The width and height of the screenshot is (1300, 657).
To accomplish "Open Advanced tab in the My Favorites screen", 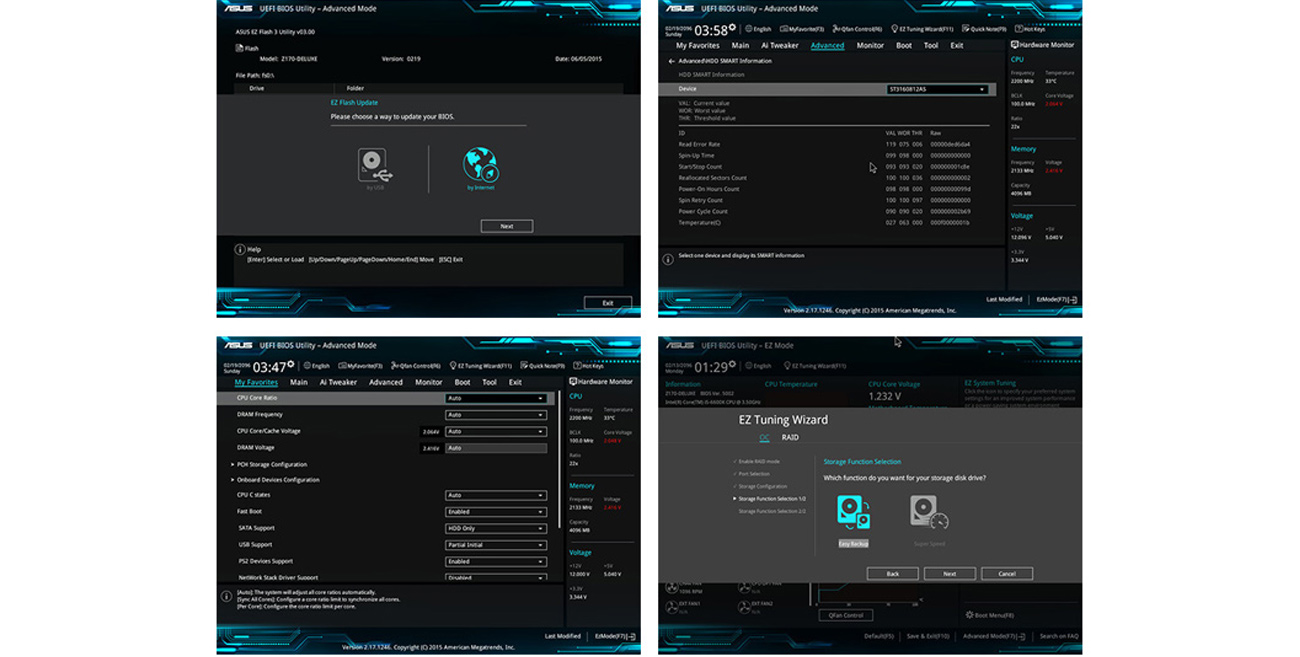I will click(x=385, y=382).
